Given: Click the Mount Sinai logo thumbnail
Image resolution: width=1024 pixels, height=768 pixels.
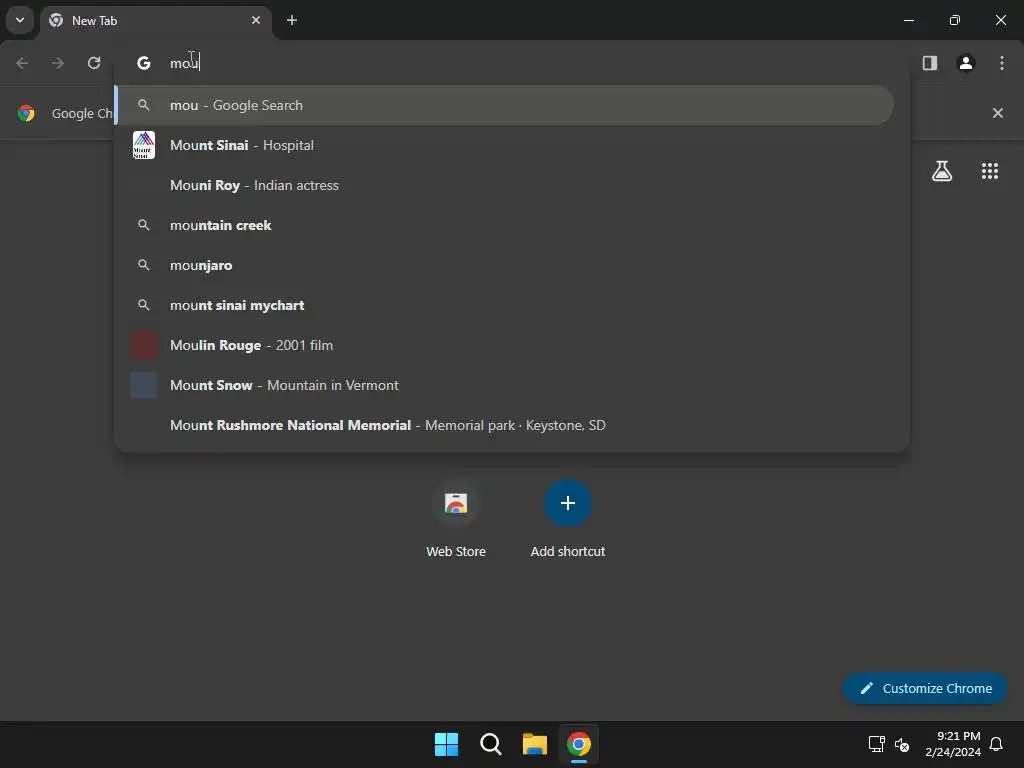Looking at the screenshot, I should pyautogui.click(x=144, y=145).
